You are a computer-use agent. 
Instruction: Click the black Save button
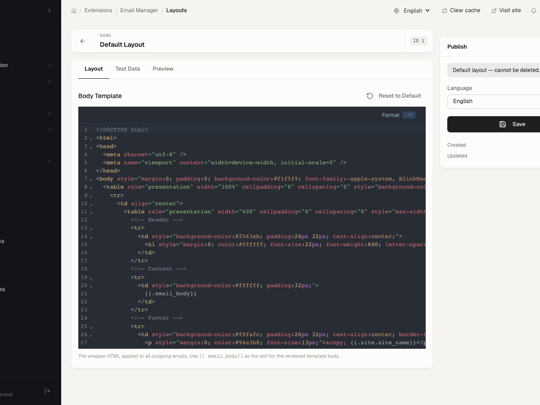coord(494,124)
